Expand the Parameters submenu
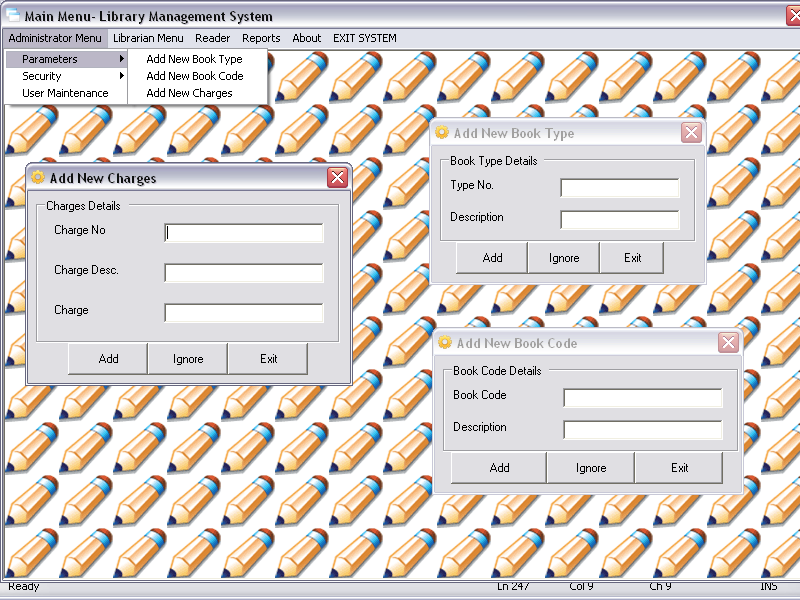The width and height of the screenshot is (800, 600). (x=66, y=59)
